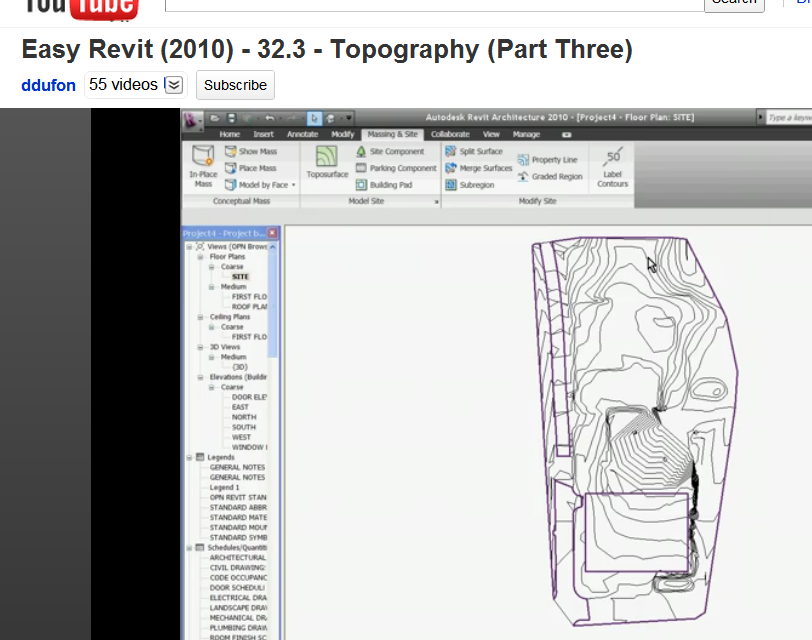Collapse the Views (OPN Browser) tree node
Image resolution: width=812 pixels, height=640 pixels.
189,246
